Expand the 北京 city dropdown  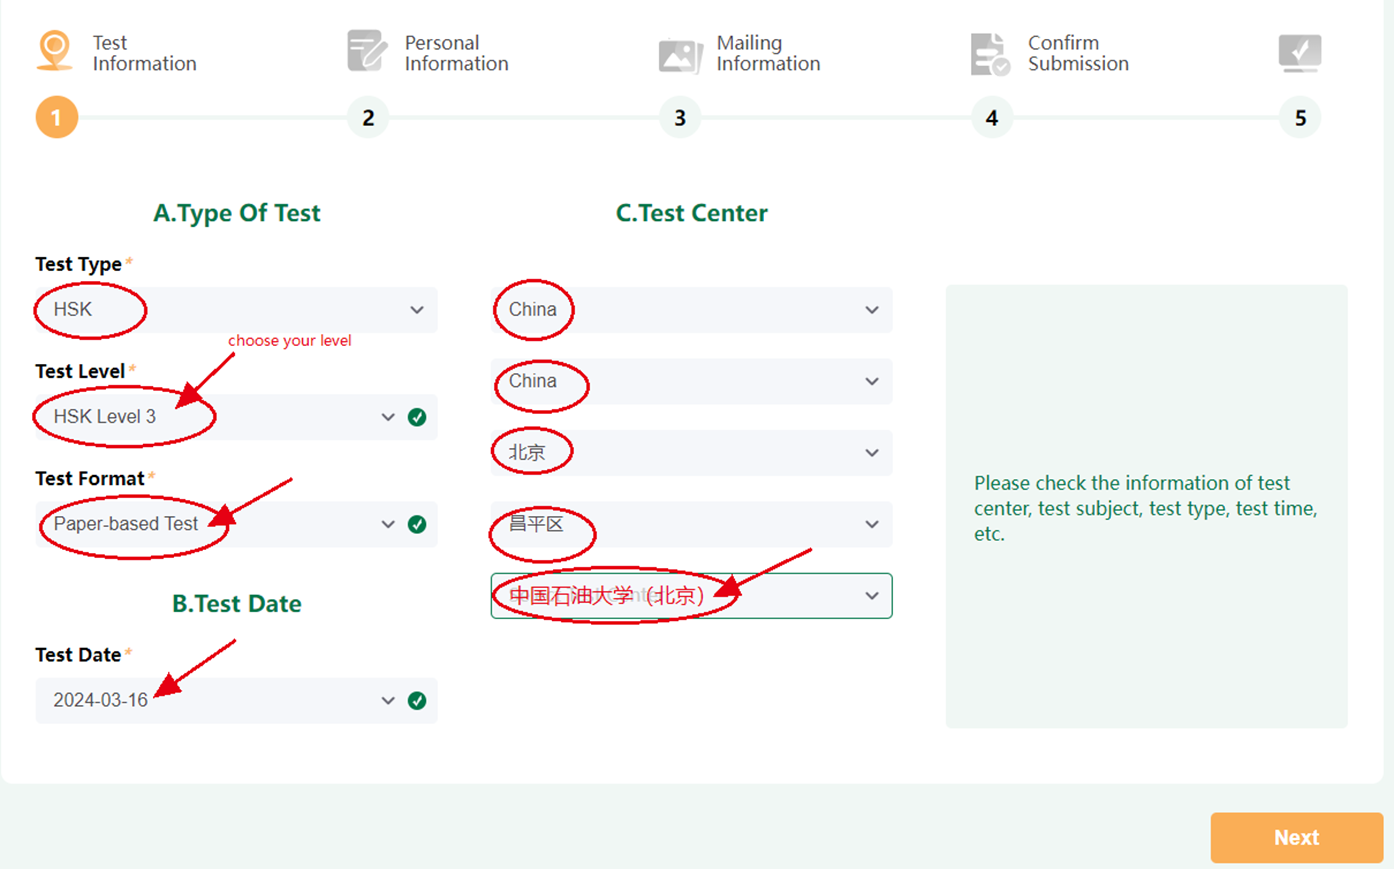691,453
